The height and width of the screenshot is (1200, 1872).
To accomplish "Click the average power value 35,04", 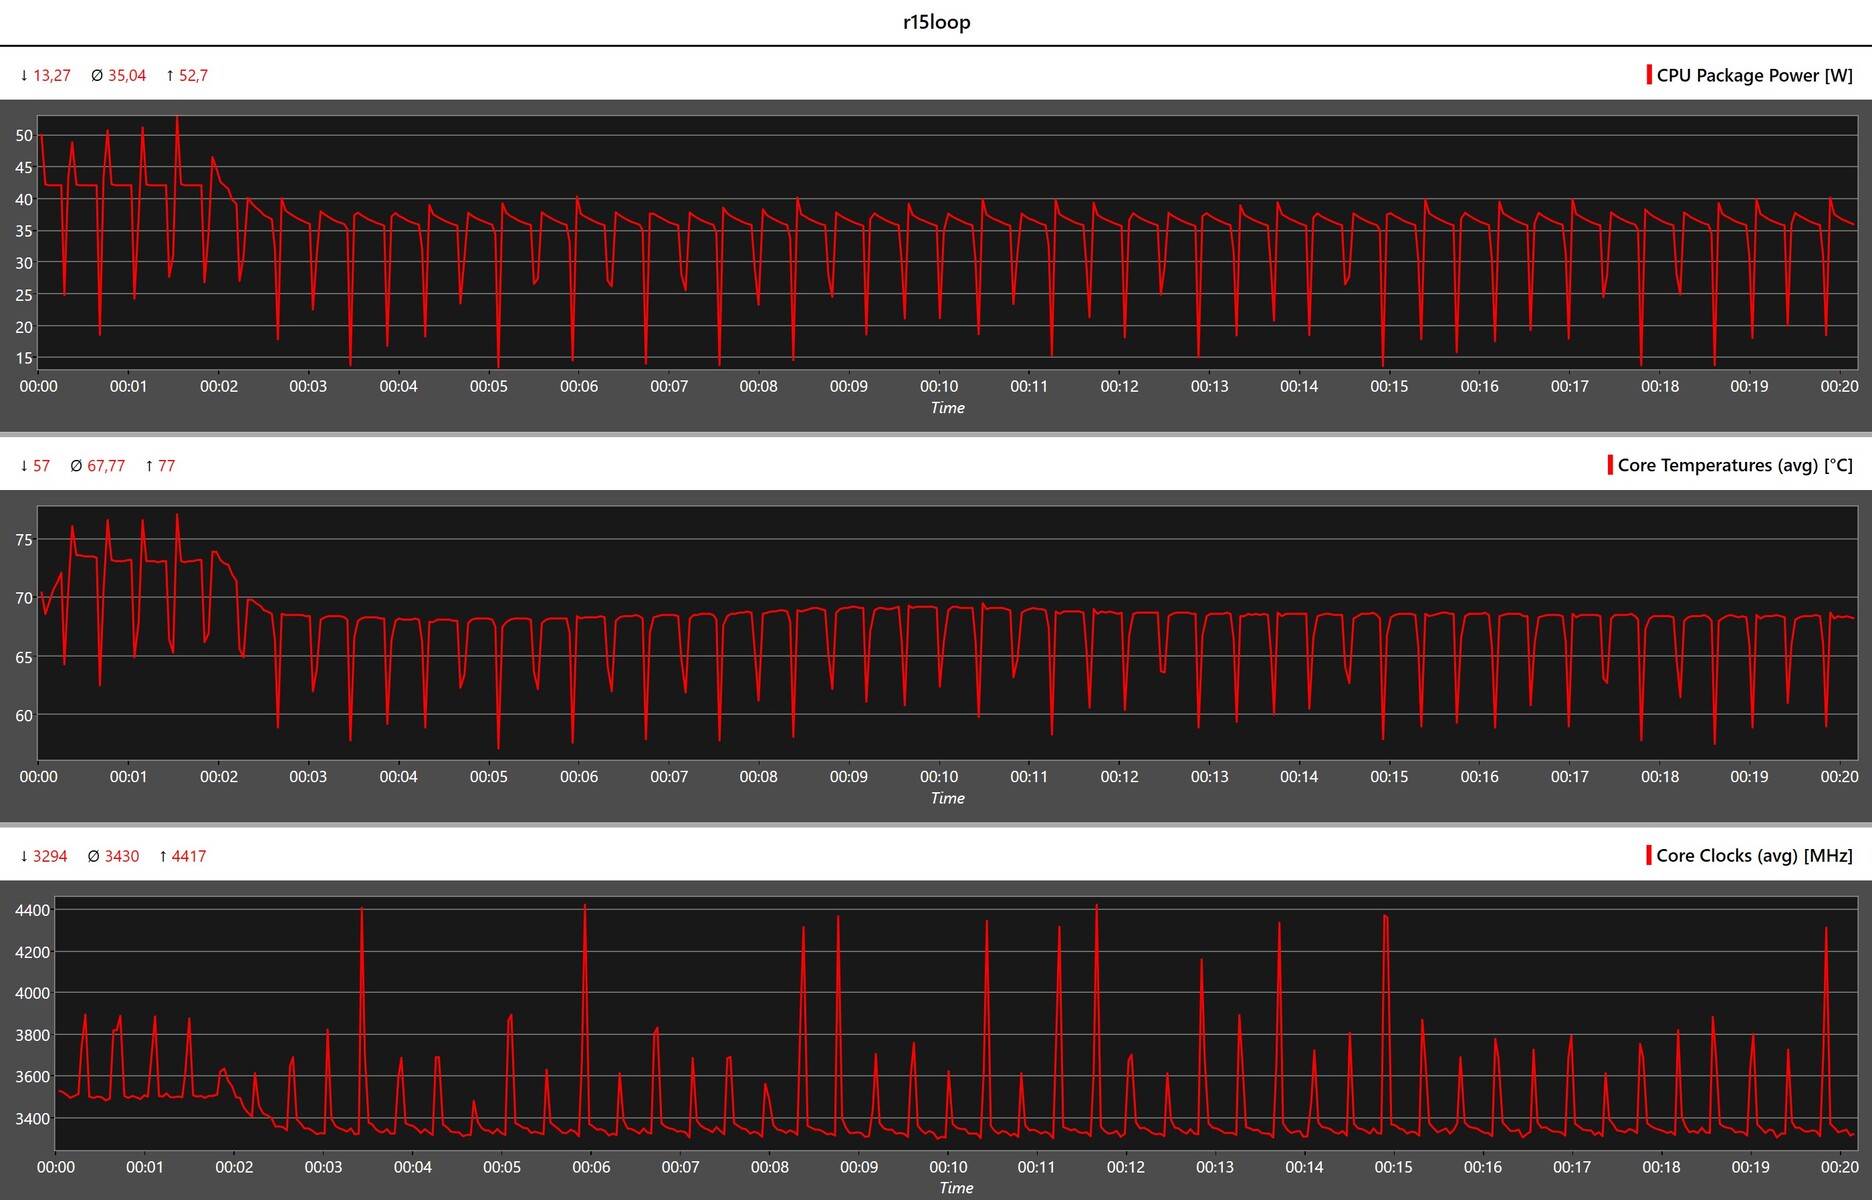I will [x=126, y=75].
